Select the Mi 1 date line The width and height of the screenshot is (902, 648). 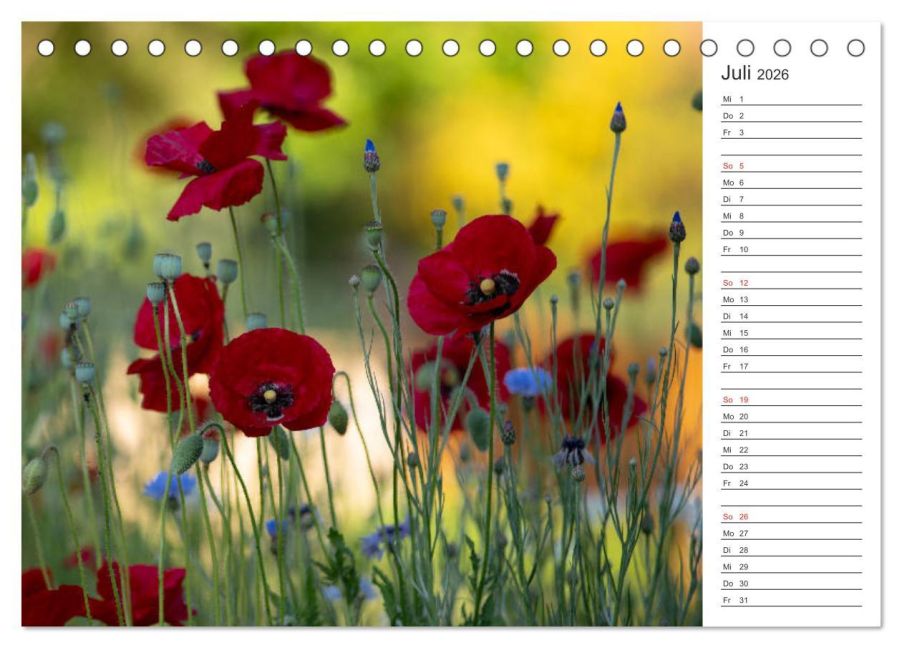[x=792, y=99]
